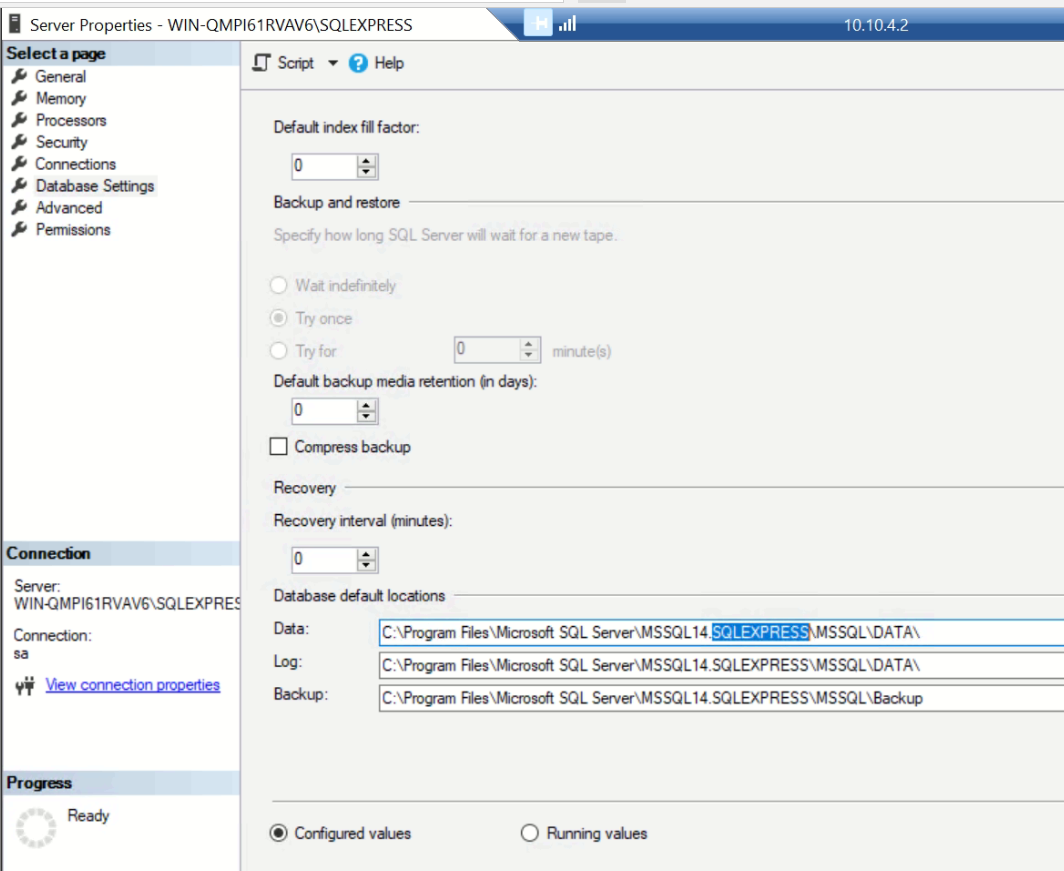Screen dimensions: 1064x871
Task: Click the Backup default location field
Action: pos(721,698)
